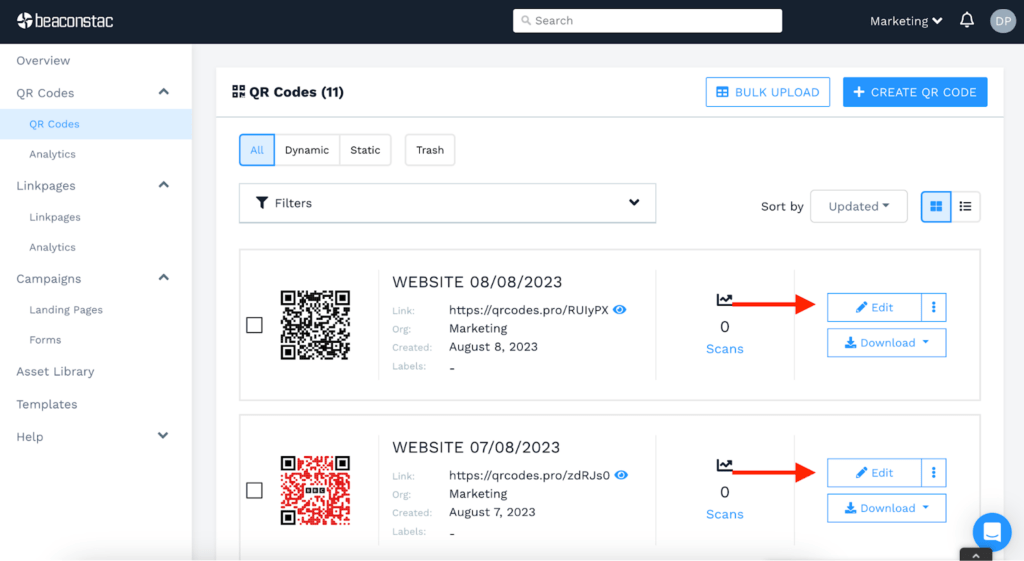Open the Marketing organization dropdown
Image resolution: width=1024 pixels, height=561 pixels.
906,21
